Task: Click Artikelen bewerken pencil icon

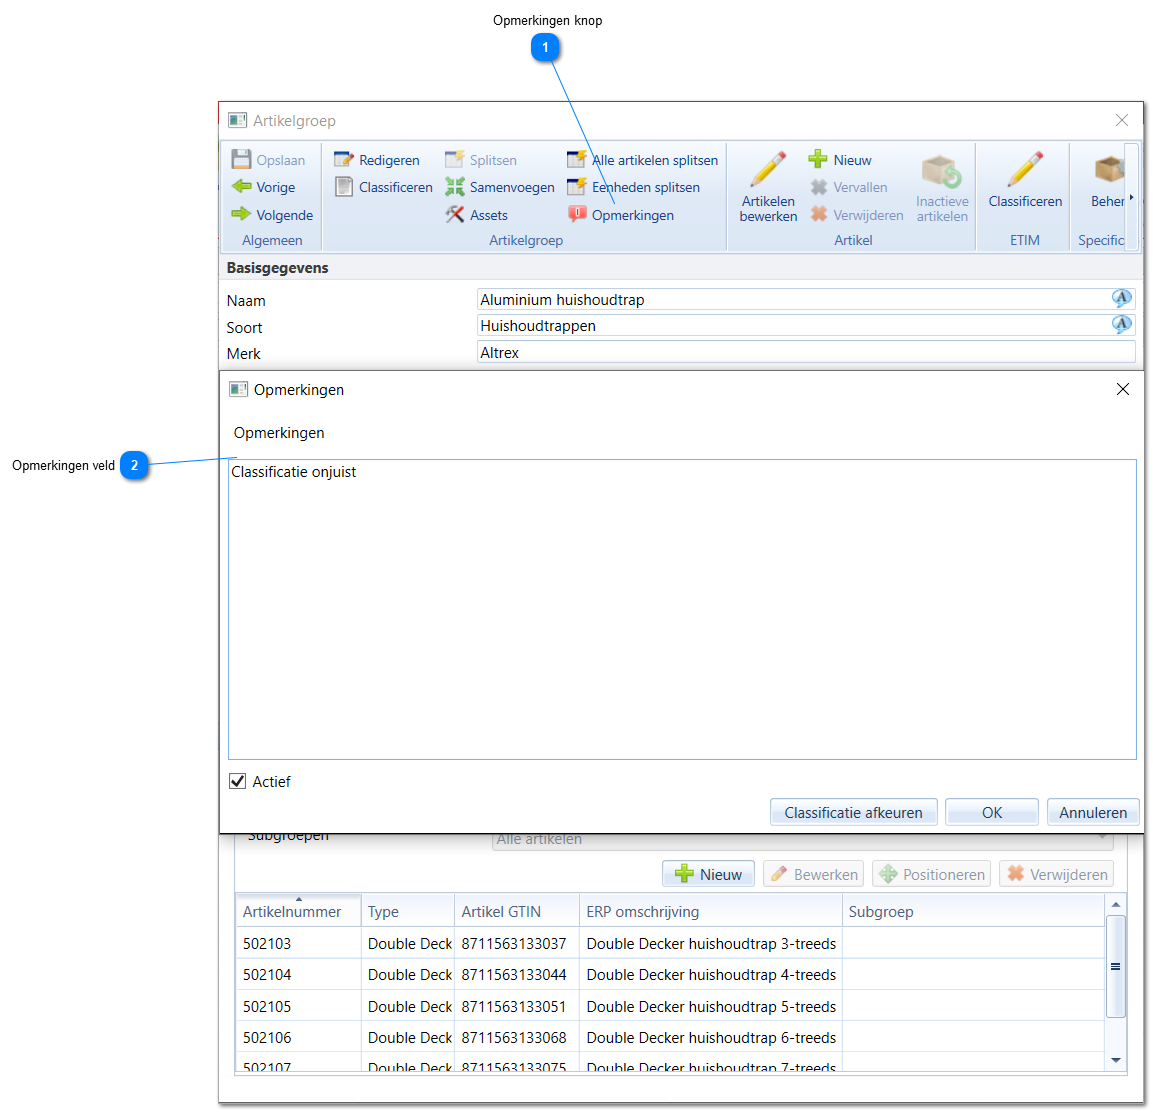Action: pyautogui.click(x=768, y=169)
